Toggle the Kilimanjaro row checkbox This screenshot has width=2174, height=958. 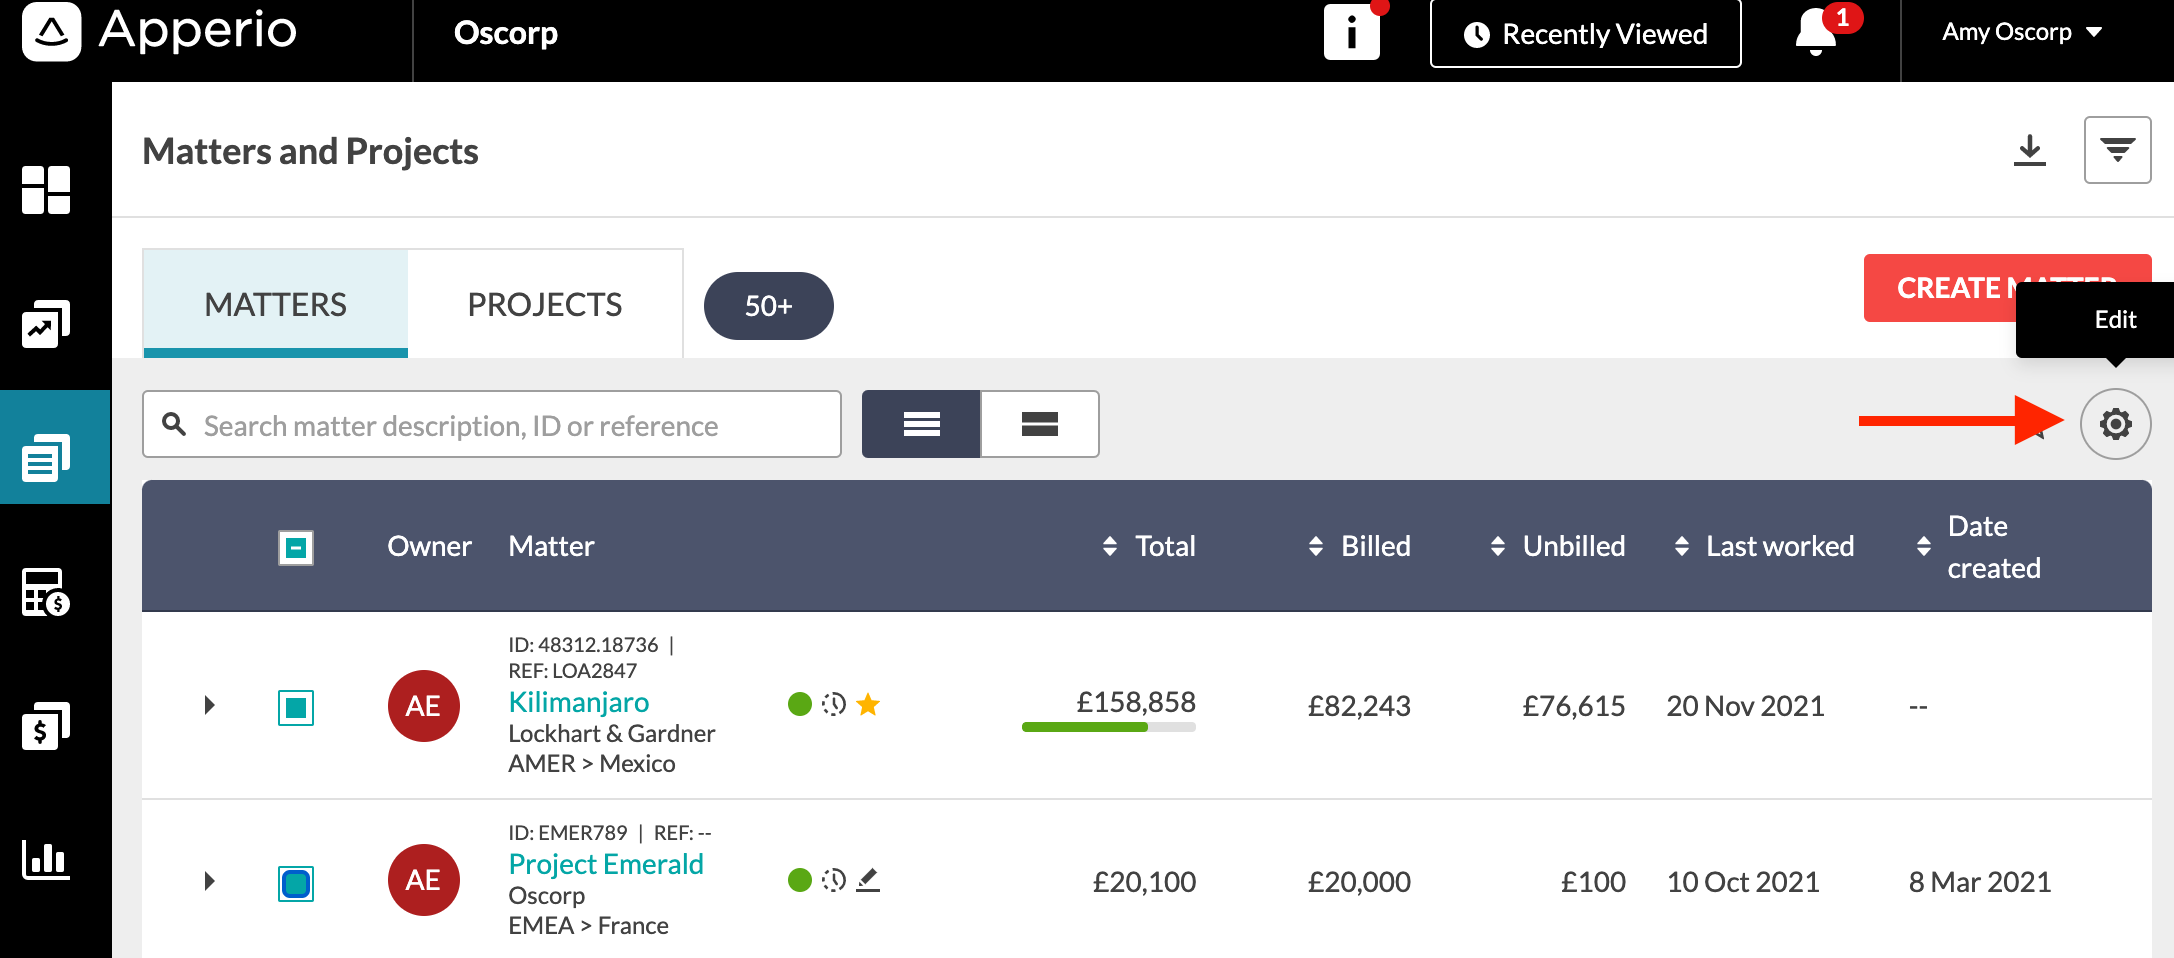click(296, 708)
